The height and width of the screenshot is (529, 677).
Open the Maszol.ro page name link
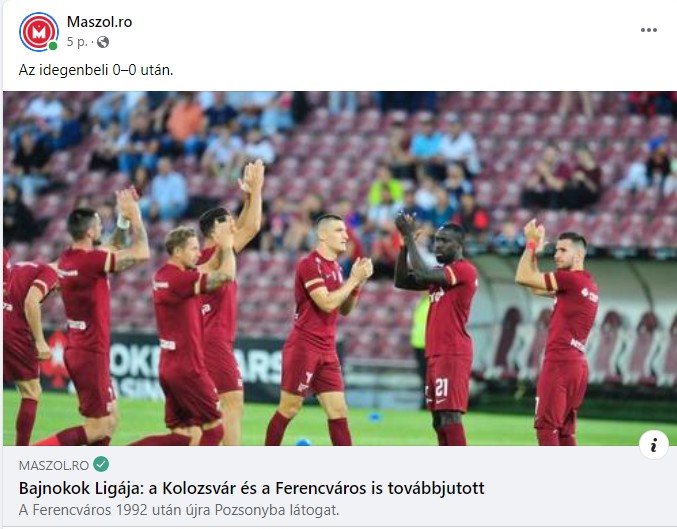click(x=99, y=22)
